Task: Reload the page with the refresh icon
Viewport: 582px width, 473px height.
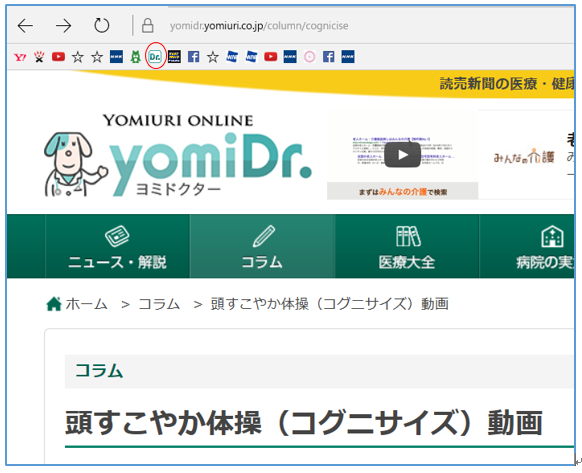Action: tap(101, 26)
